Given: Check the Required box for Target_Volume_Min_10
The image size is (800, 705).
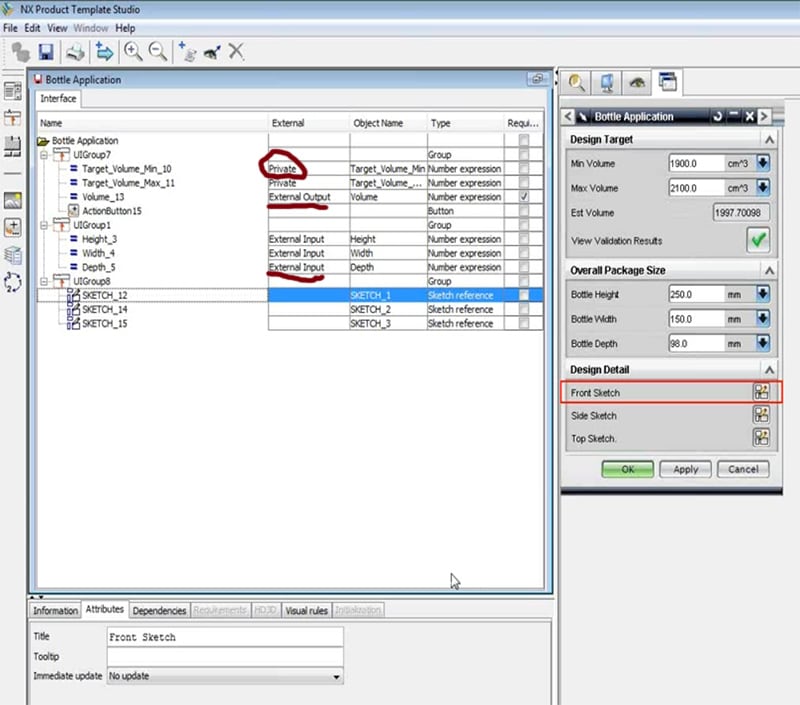Looking at the screenshot, I should (524, 169).
